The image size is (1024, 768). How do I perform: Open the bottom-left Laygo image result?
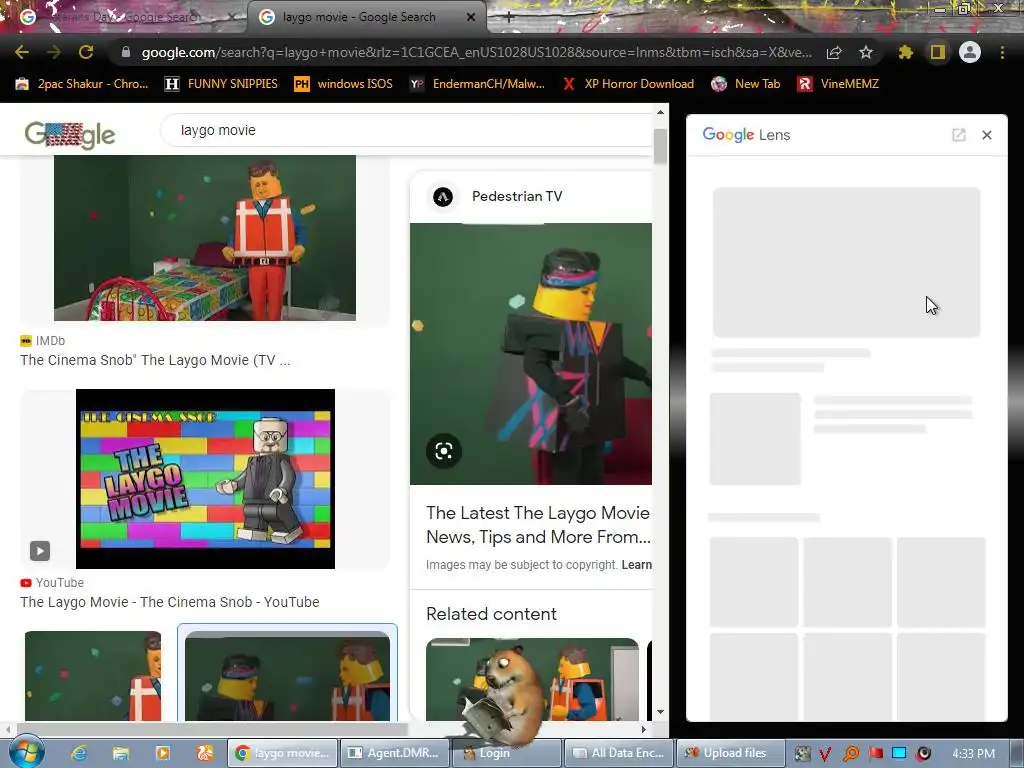[93, 676]
